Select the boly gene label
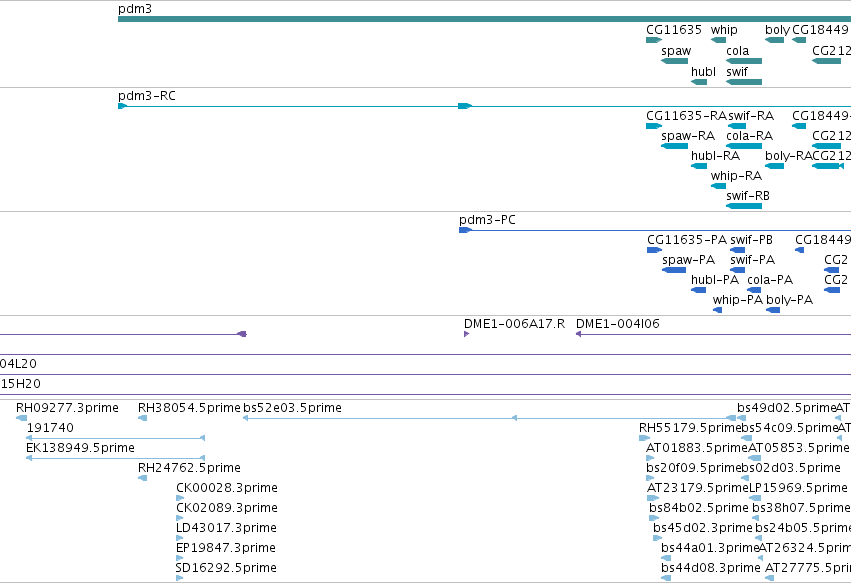 (x=777, y=30)
